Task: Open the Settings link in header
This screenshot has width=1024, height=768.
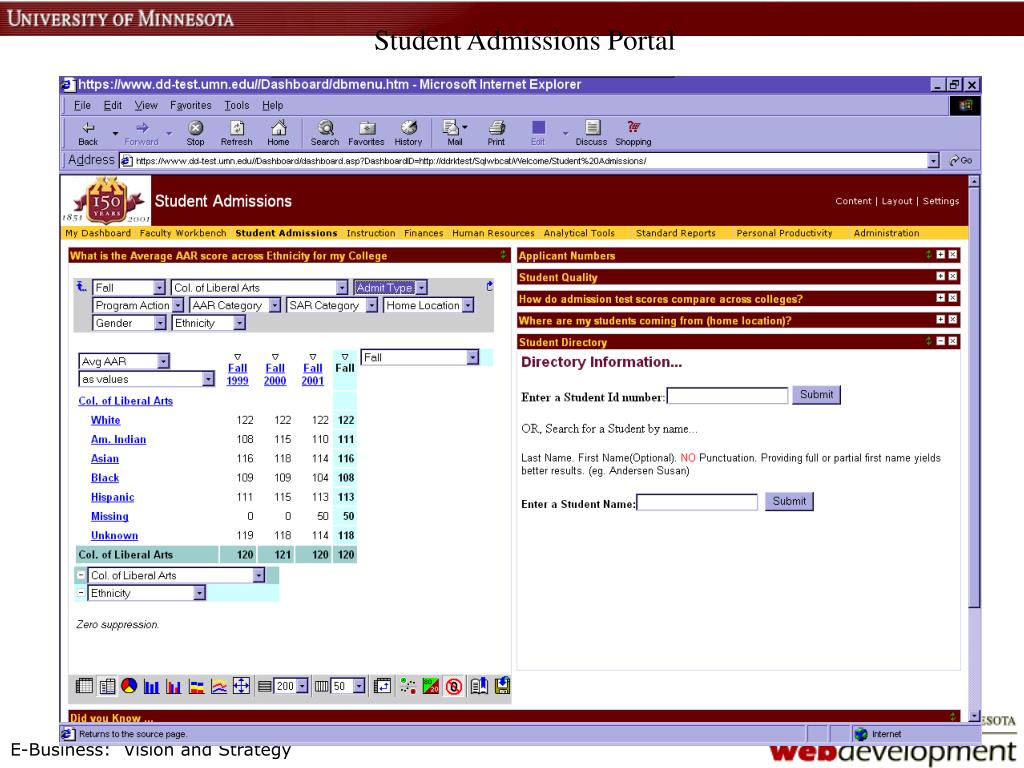Action: (x=940, y=201)
